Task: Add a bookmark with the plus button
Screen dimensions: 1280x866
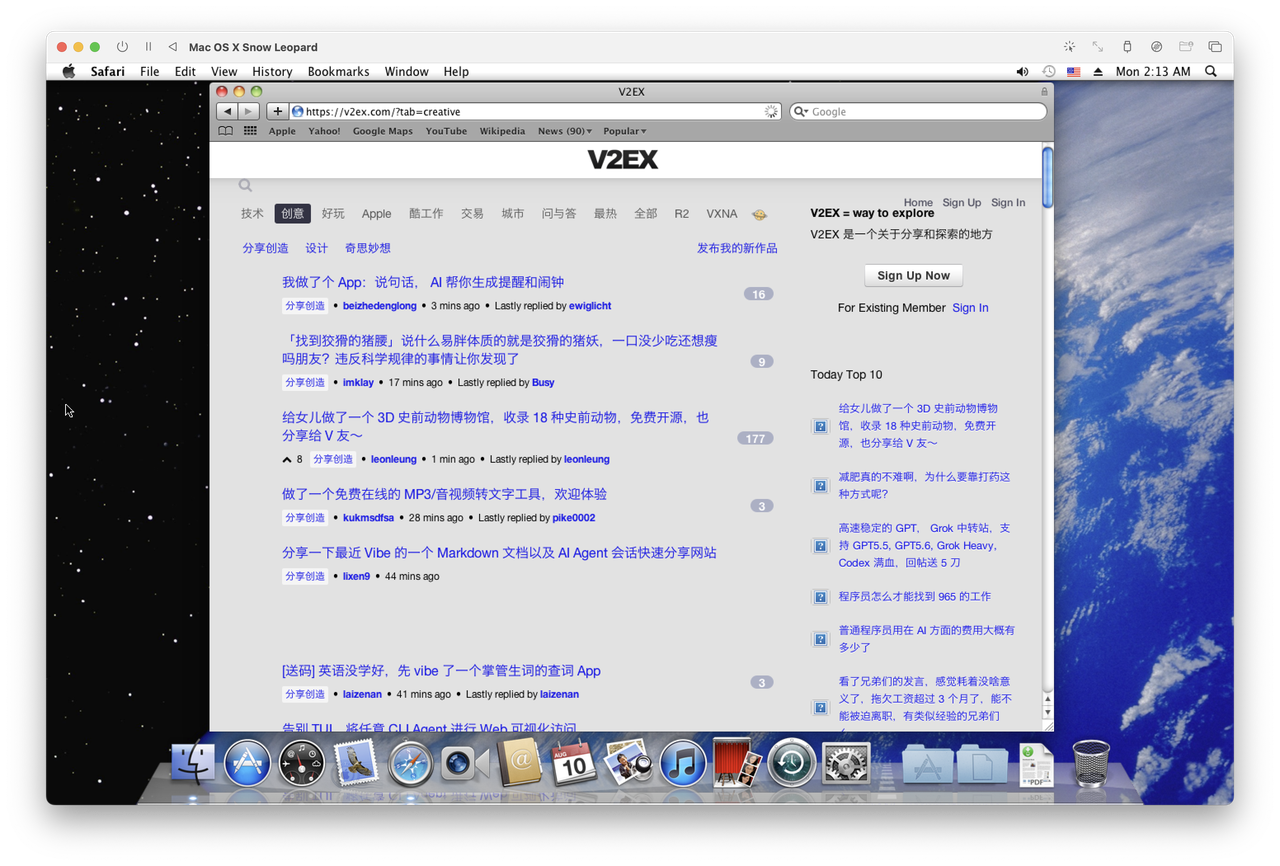Action: point(278,112)
